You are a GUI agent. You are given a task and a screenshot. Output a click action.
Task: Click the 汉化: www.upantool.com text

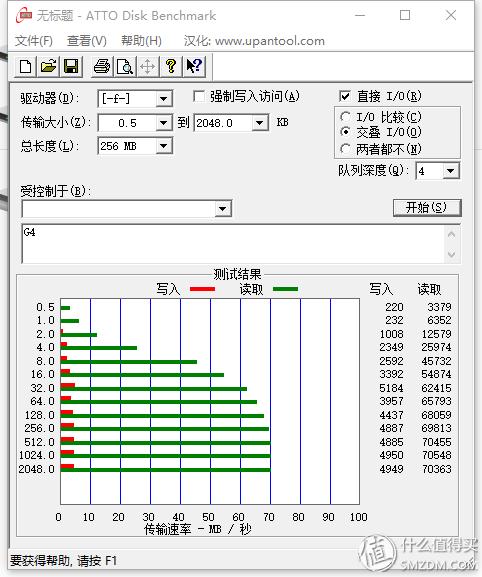[254, 40]
